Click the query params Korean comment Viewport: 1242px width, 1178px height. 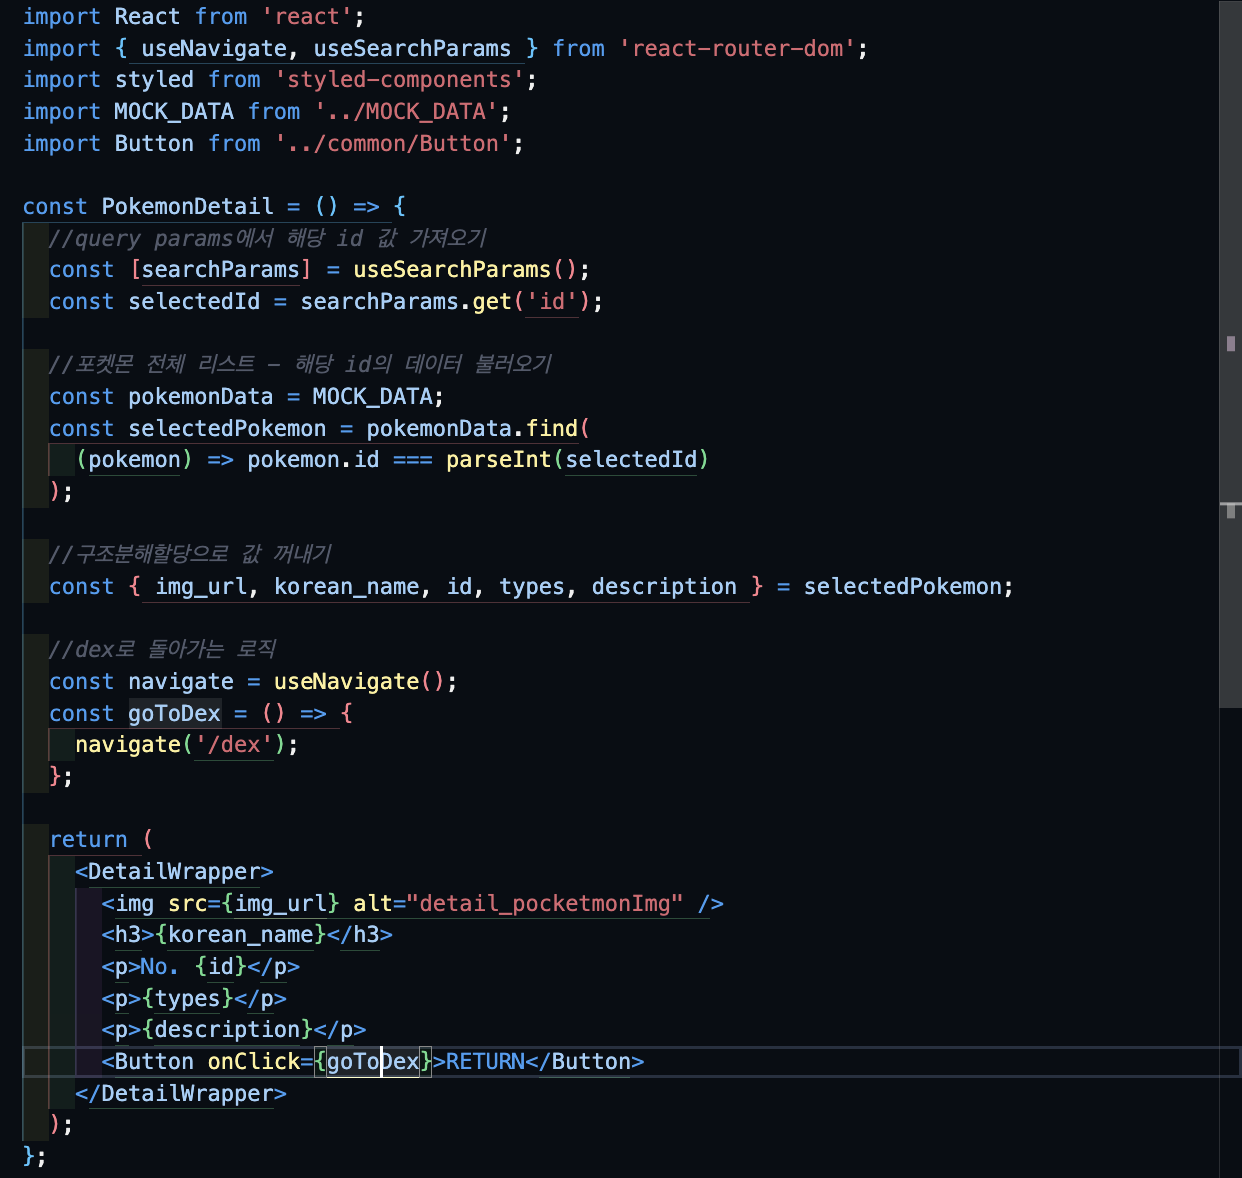268,238
